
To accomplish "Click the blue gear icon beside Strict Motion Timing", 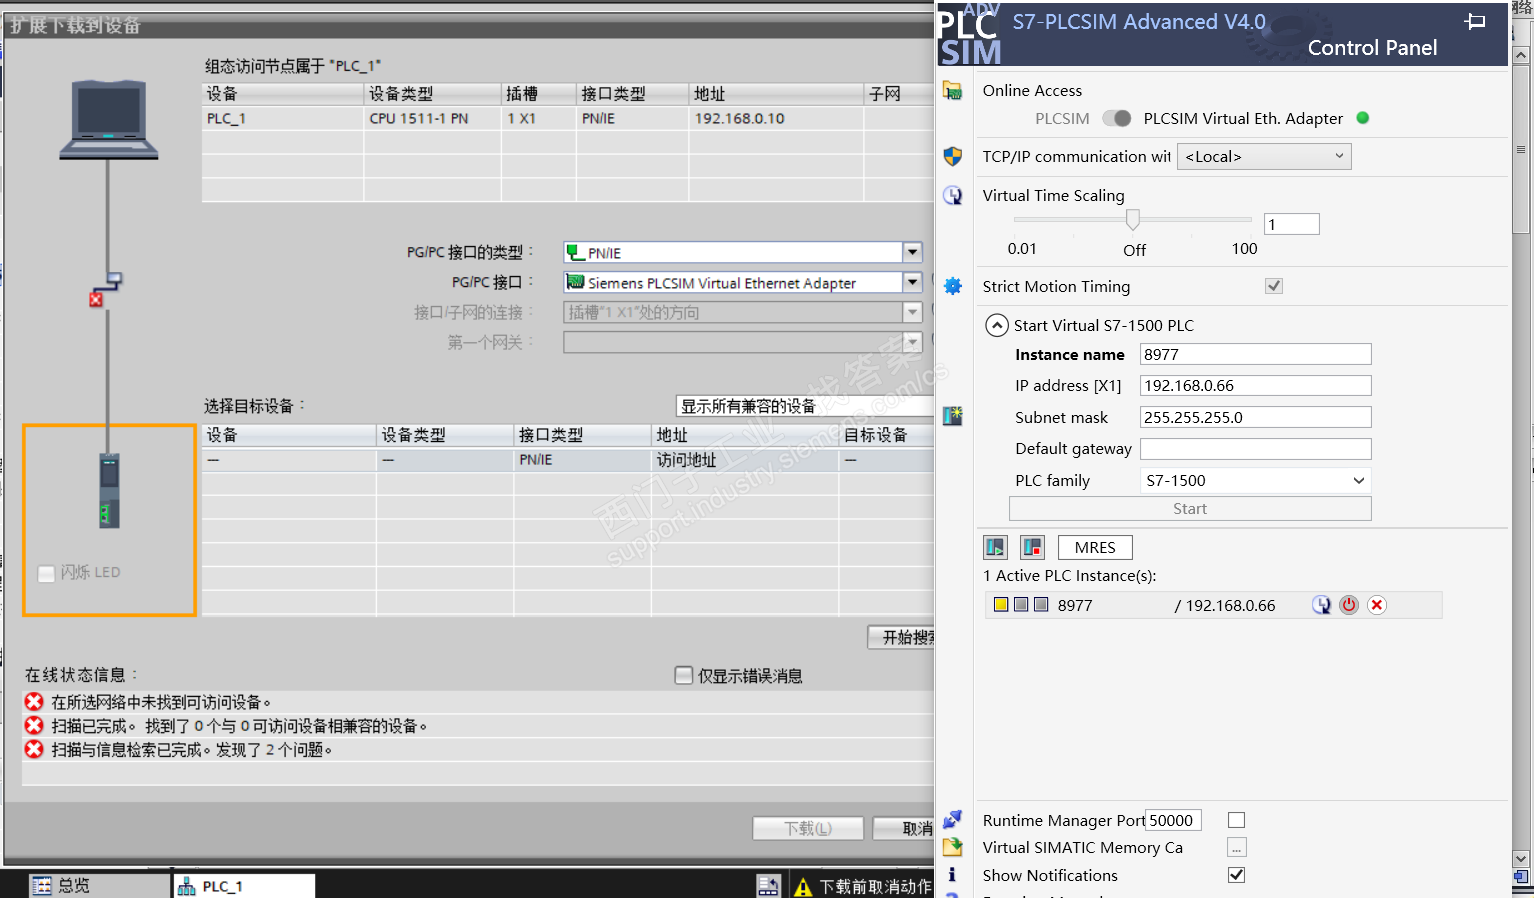I will pyautogui.click(x=952, y=286).
